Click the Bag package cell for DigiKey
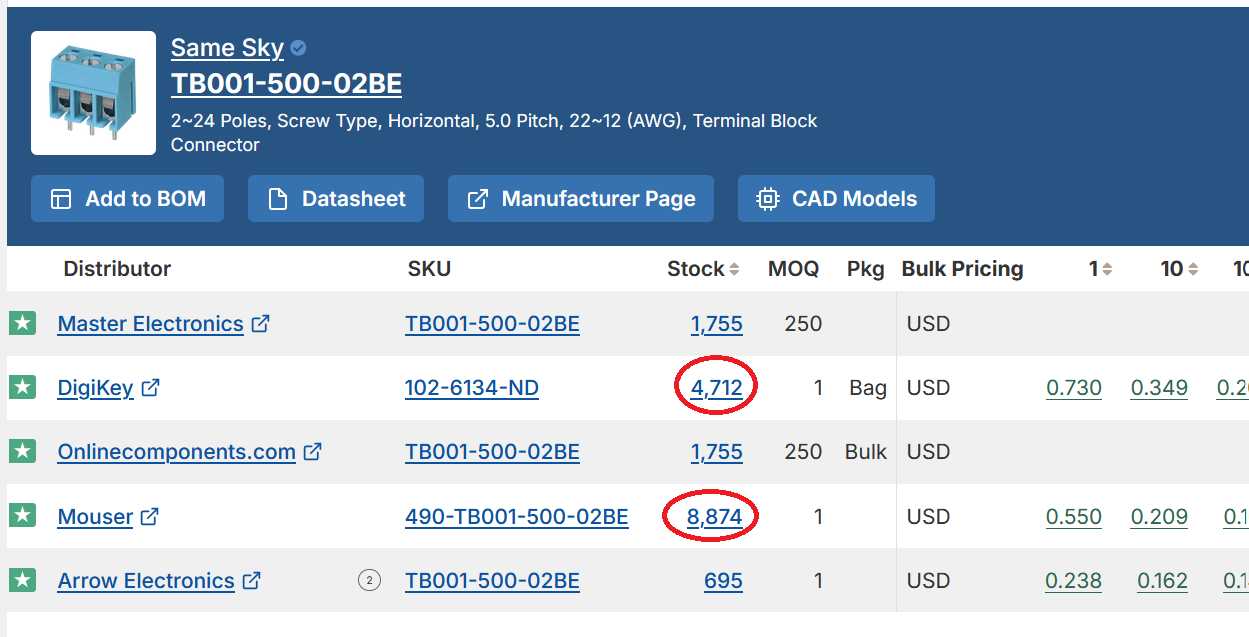This screenshot has width=1249, height=637. tap(868, 388)
